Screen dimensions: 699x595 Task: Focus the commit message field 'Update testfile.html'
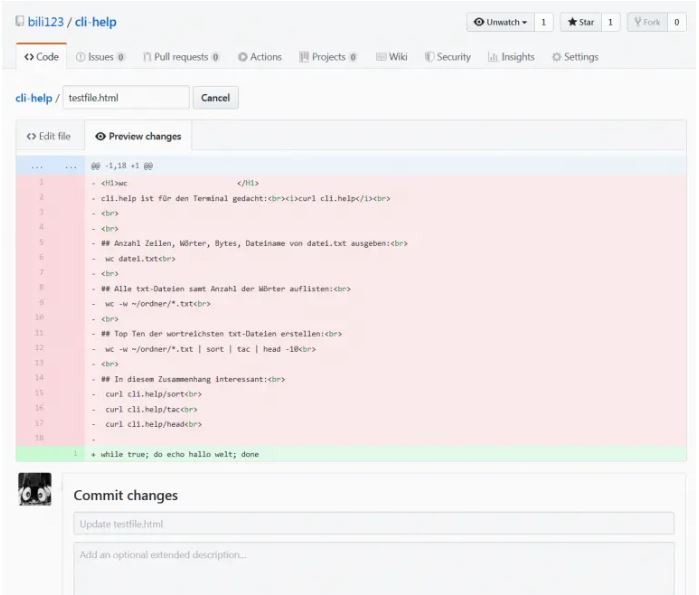374,524
